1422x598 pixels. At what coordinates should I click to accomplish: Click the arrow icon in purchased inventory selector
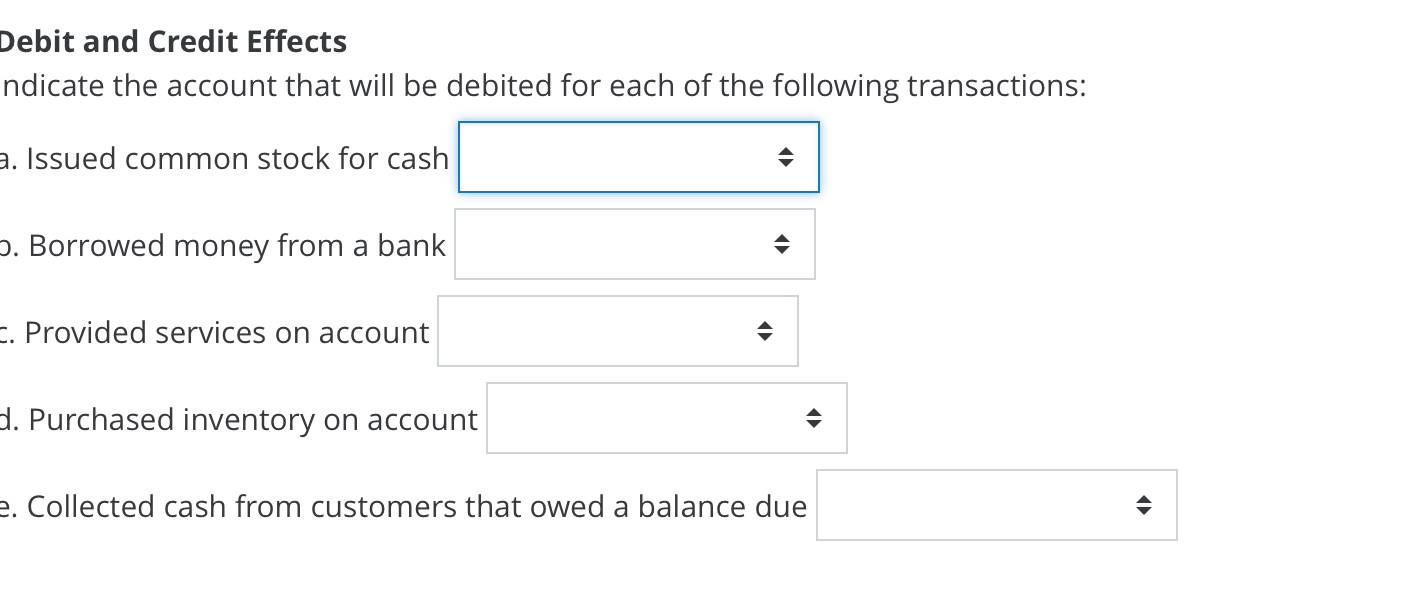pyautogui.click(x=814, y=418)
